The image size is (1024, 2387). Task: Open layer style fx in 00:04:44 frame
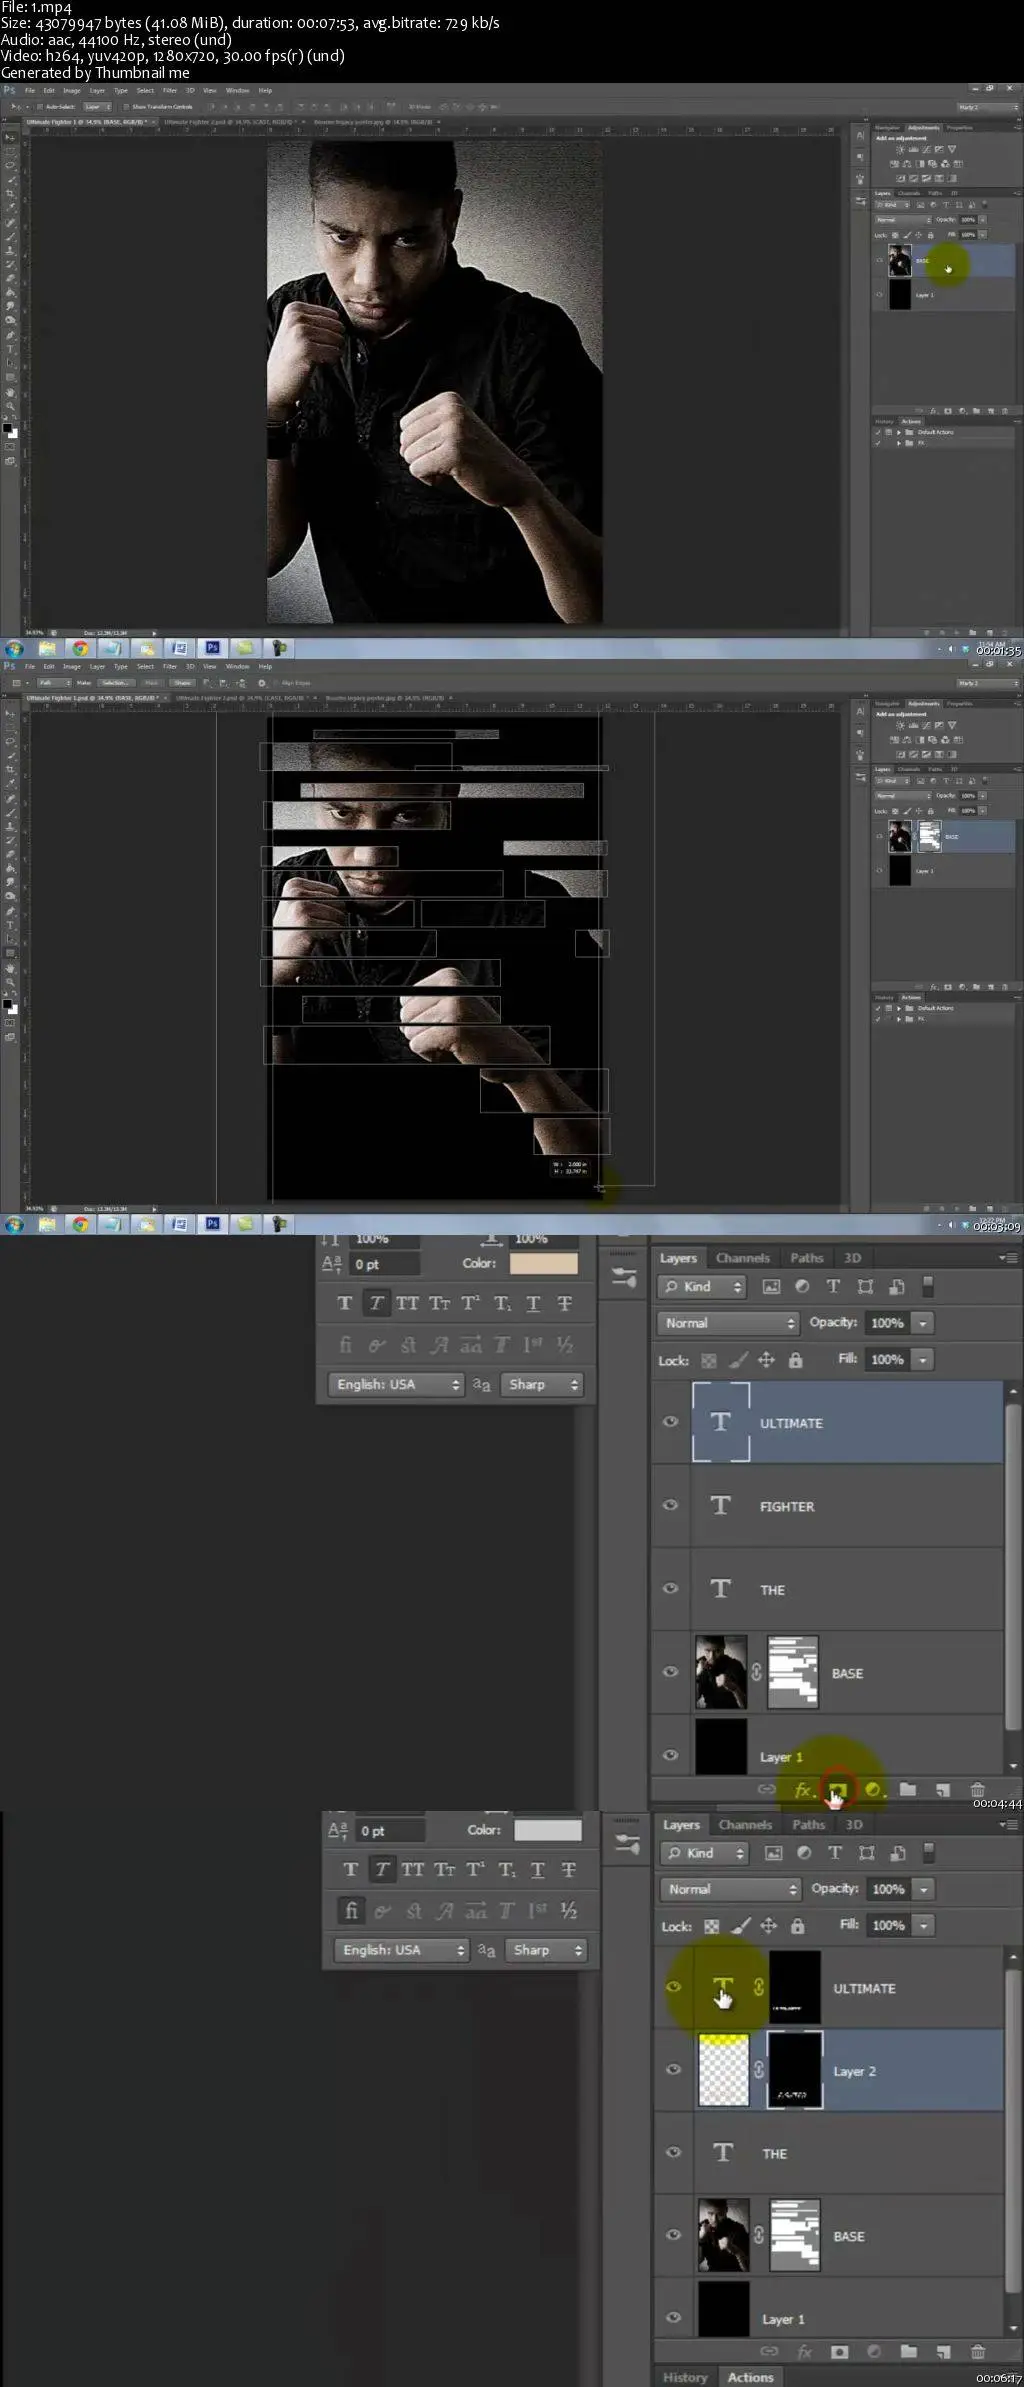[802, 1789]
